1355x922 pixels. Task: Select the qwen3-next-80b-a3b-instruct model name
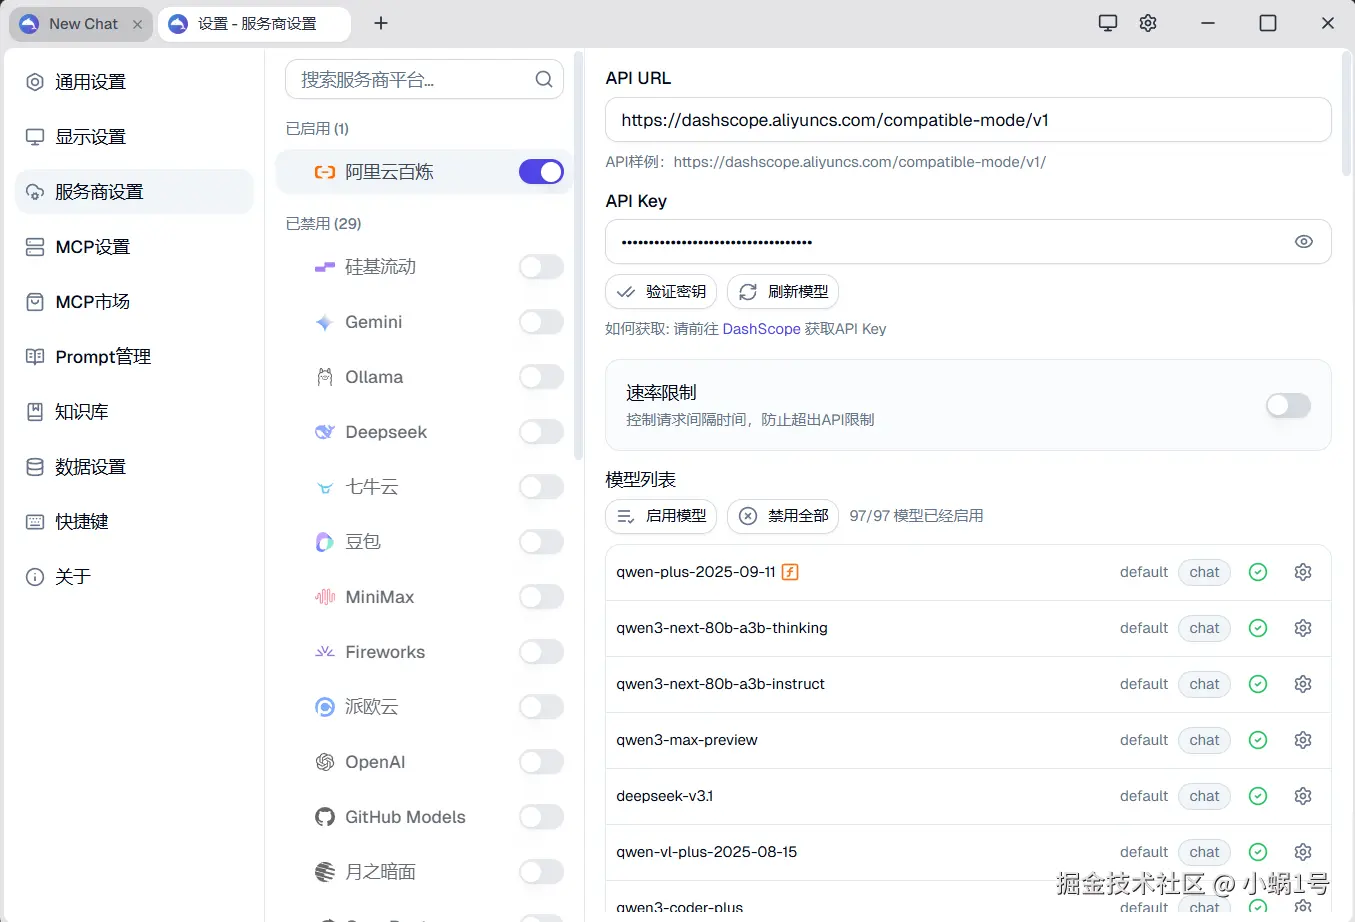pyautogui.click(x=721, y=684)
